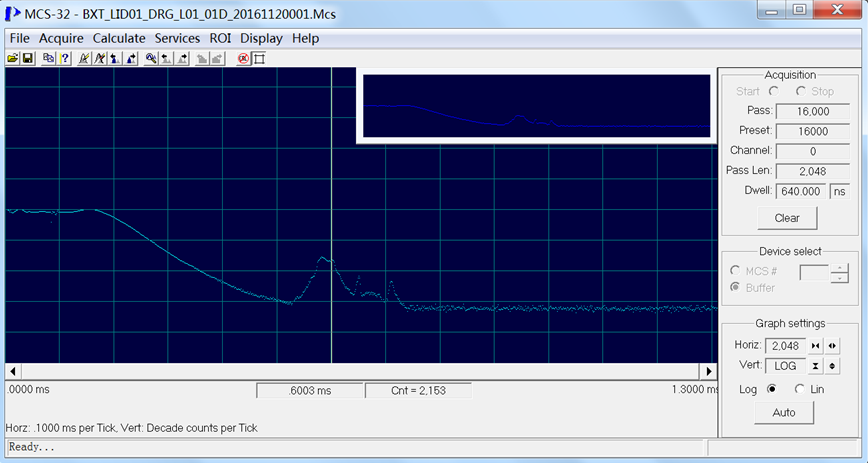Click the marker time readout .6003 ms
The width and height of the screenshot is (868, 463).
coord(309,390)
